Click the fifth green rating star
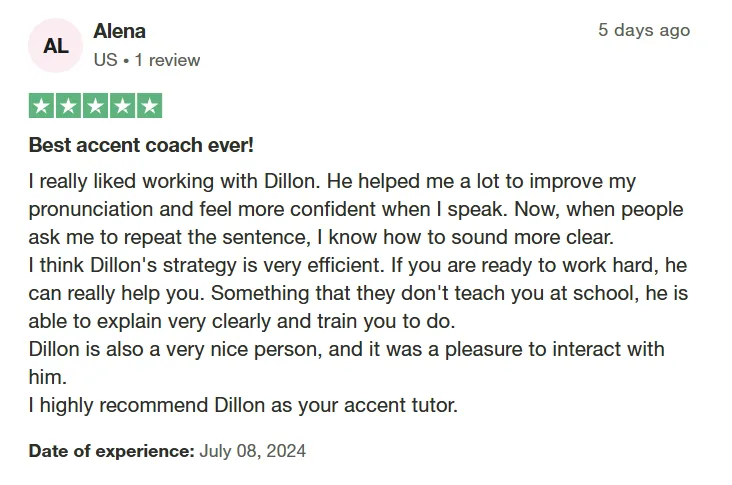Viewport: 732px width, 485px height. (150, 105)
